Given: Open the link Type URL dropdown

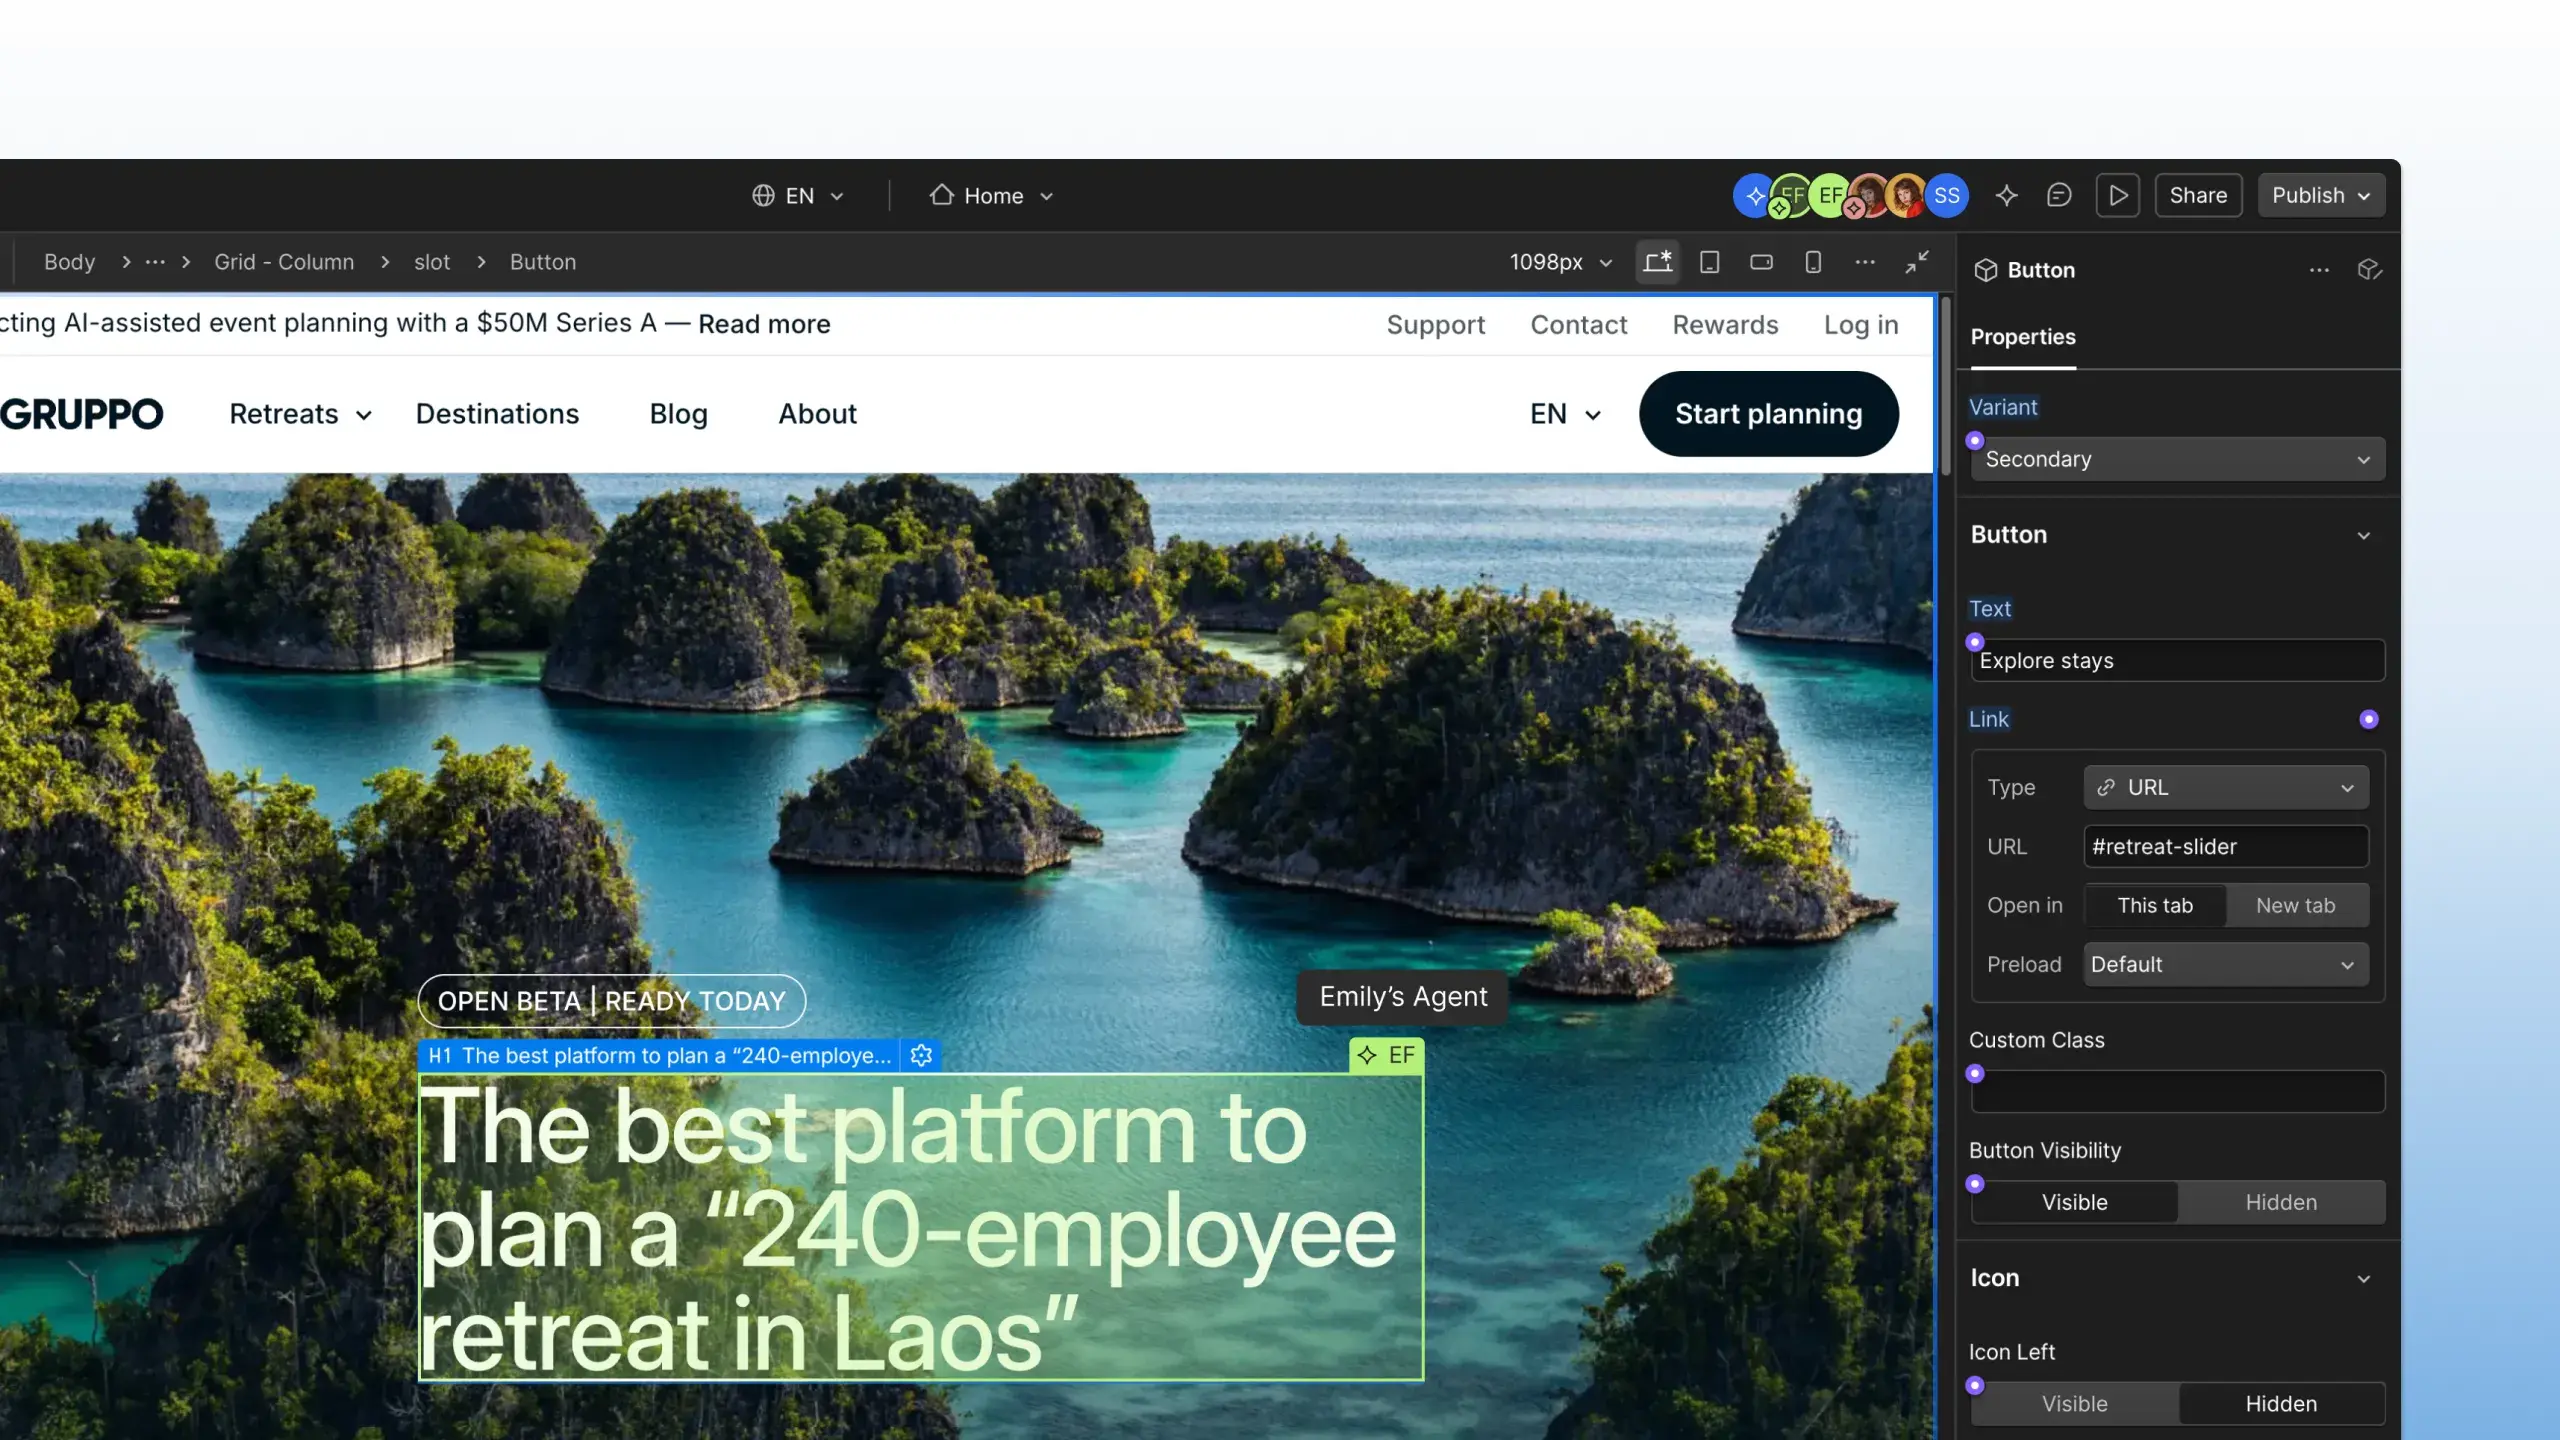Looking at the screenshot, I should click(x=2226, y=787).
